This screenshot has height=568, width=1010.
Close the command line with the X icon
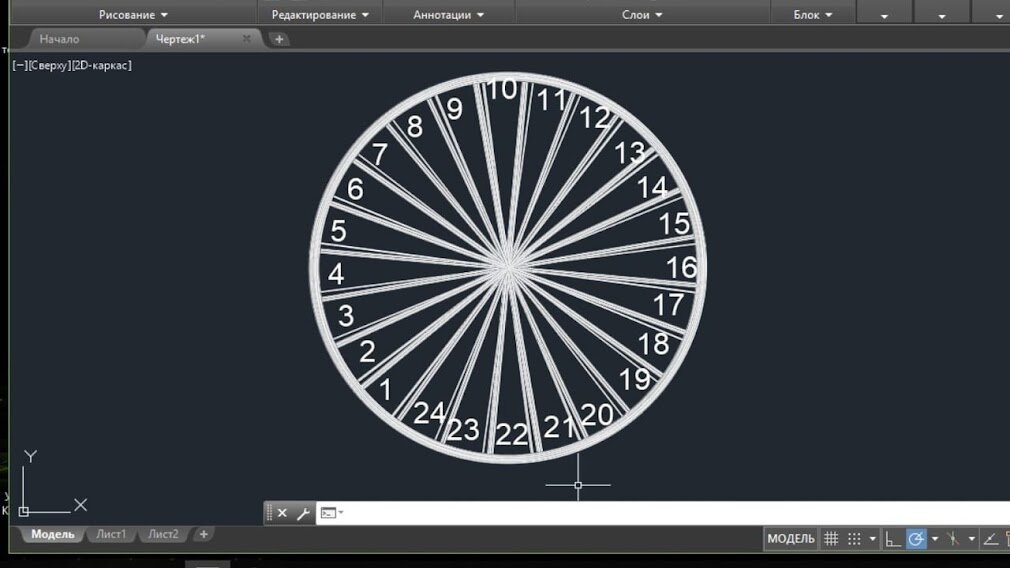pos(282,513)
